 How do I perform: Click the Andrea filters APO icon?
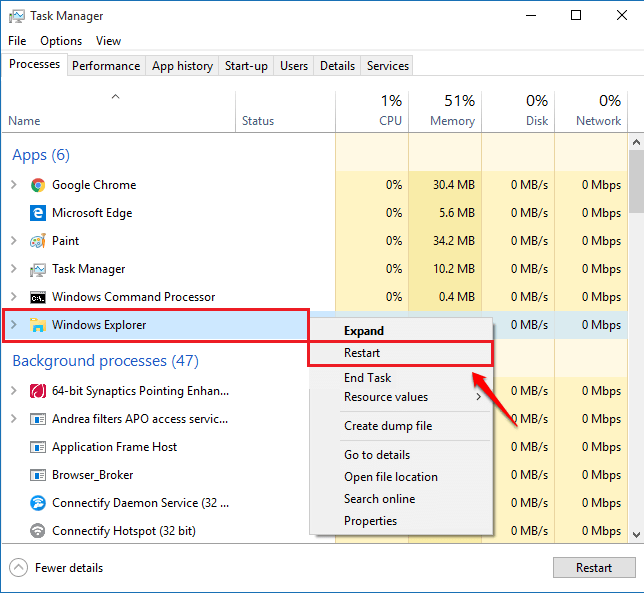(x=38, y=419)
